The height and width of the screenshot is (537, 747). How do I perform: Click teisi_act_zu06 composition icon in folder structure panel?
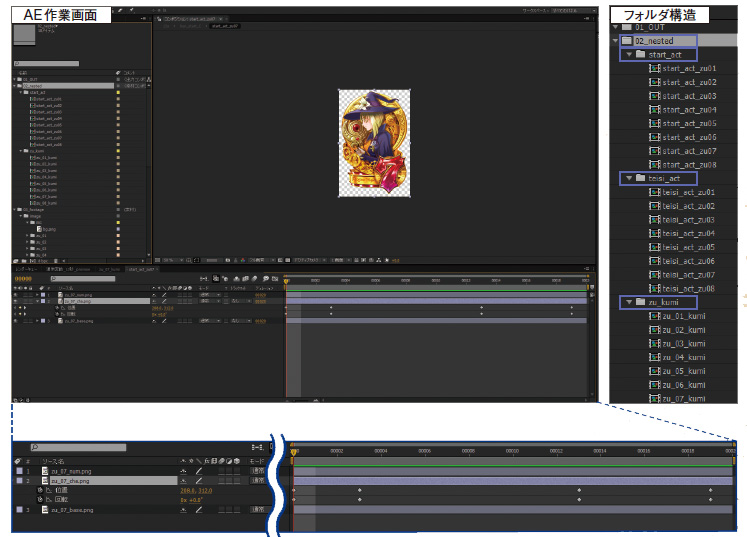[x=655, y=261]
